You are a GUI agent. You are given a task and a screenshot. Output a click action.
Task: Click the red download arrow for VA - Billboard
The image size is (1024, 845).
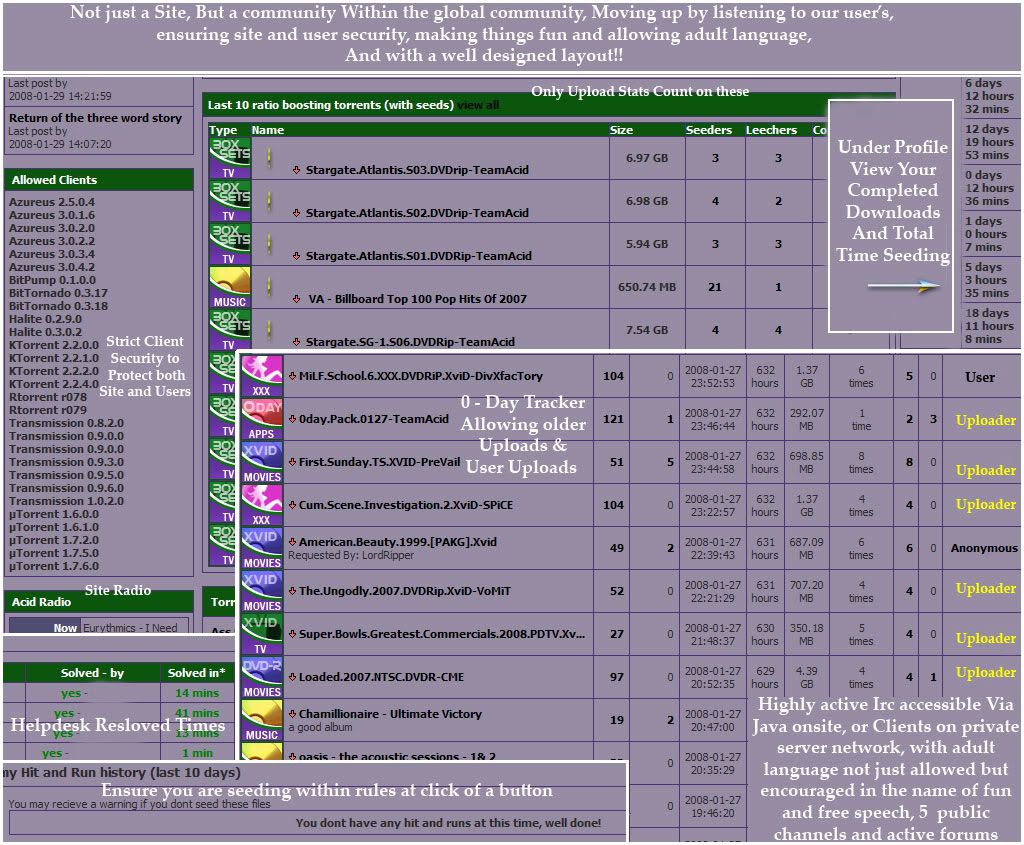(296, 299)
